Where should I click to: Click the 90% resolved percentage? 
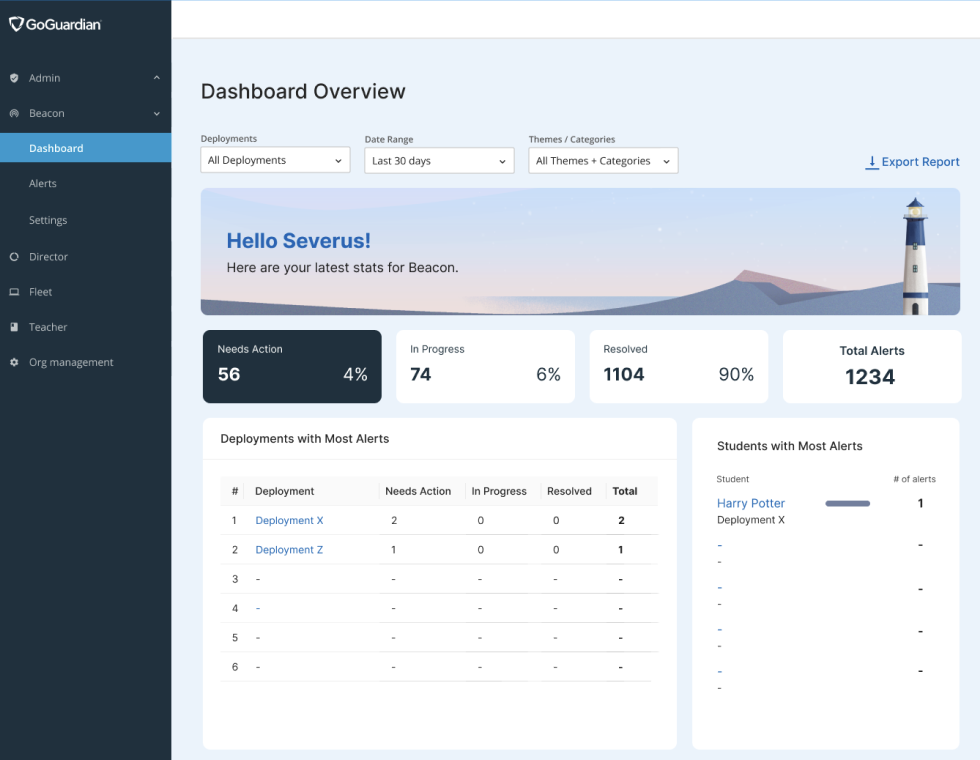click(x=736, y=374)
